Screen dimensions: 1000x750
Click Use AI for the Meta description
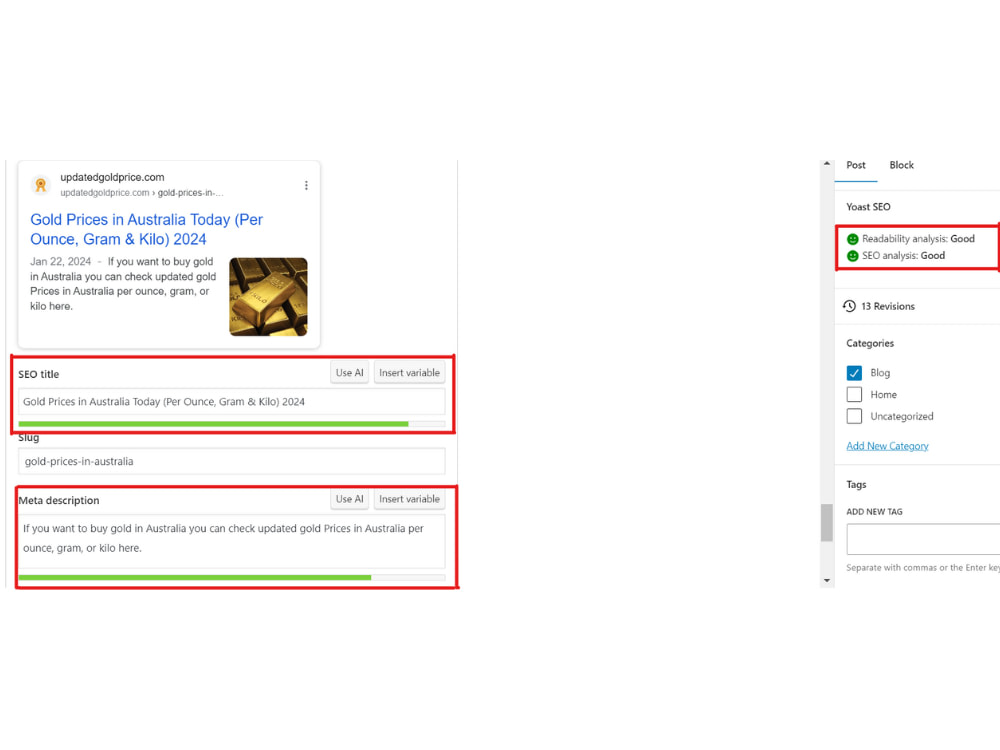coord(349,499)
